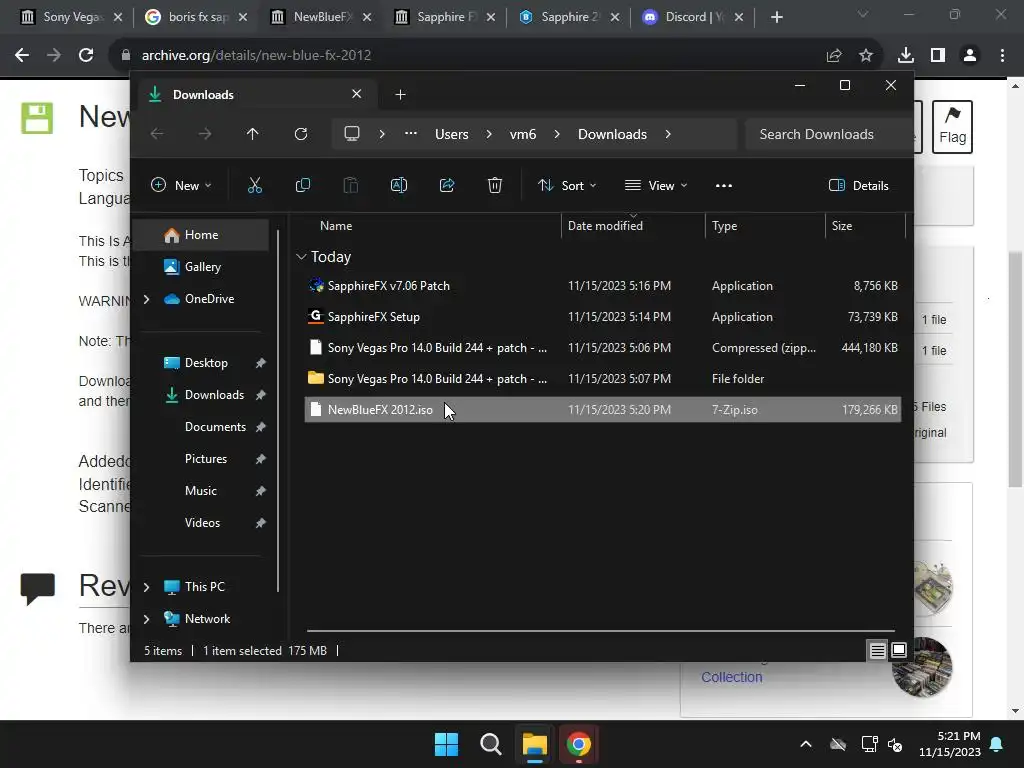Expand chevron after Downloads in address bar
This screenshot has height=768, width=1024.
pyautogui.click(x=667, y=134)
